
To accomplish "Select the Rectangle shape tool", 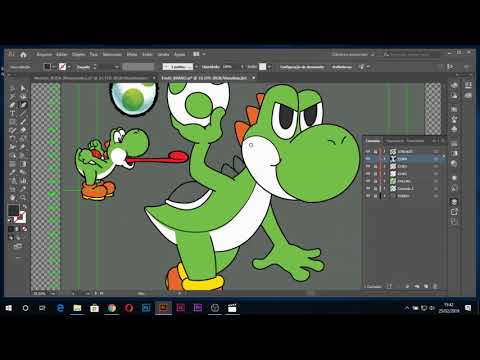I will pyautogui.click(x=12, y=122).
